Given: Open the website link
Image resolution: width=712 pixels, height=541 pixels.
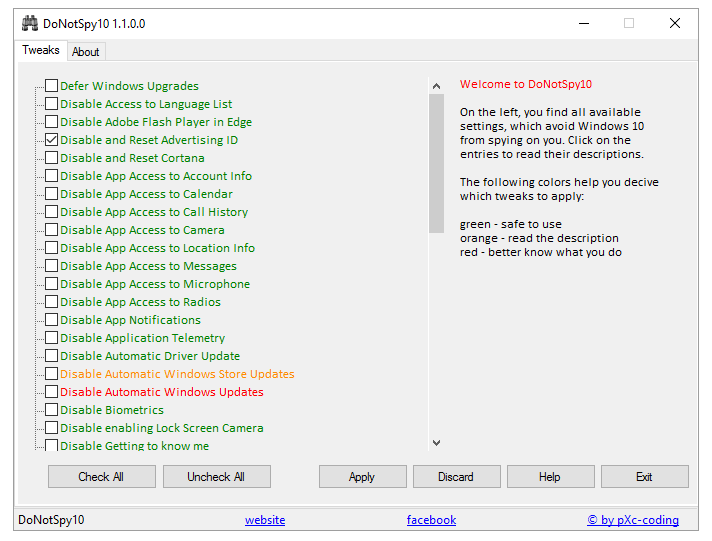Looking at the screenshot, I should click(x=265, y=520).
